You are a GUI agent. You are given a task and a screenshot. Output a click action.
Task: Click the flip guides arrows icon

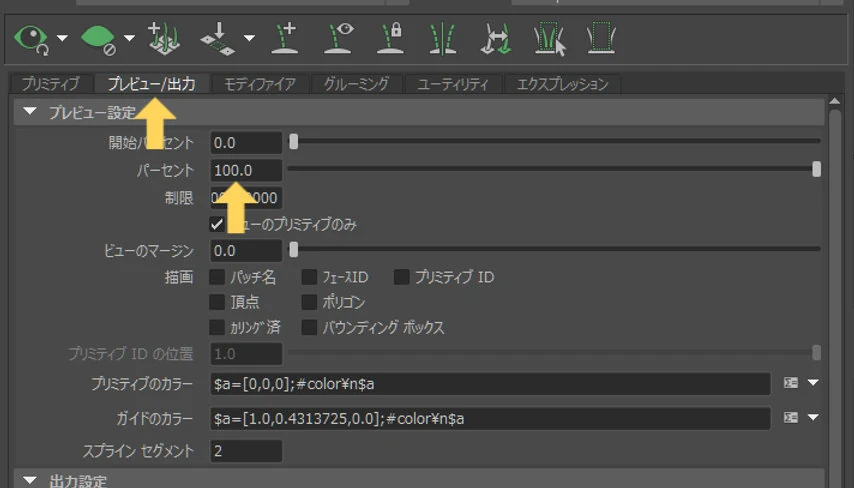tap(496, 39)
